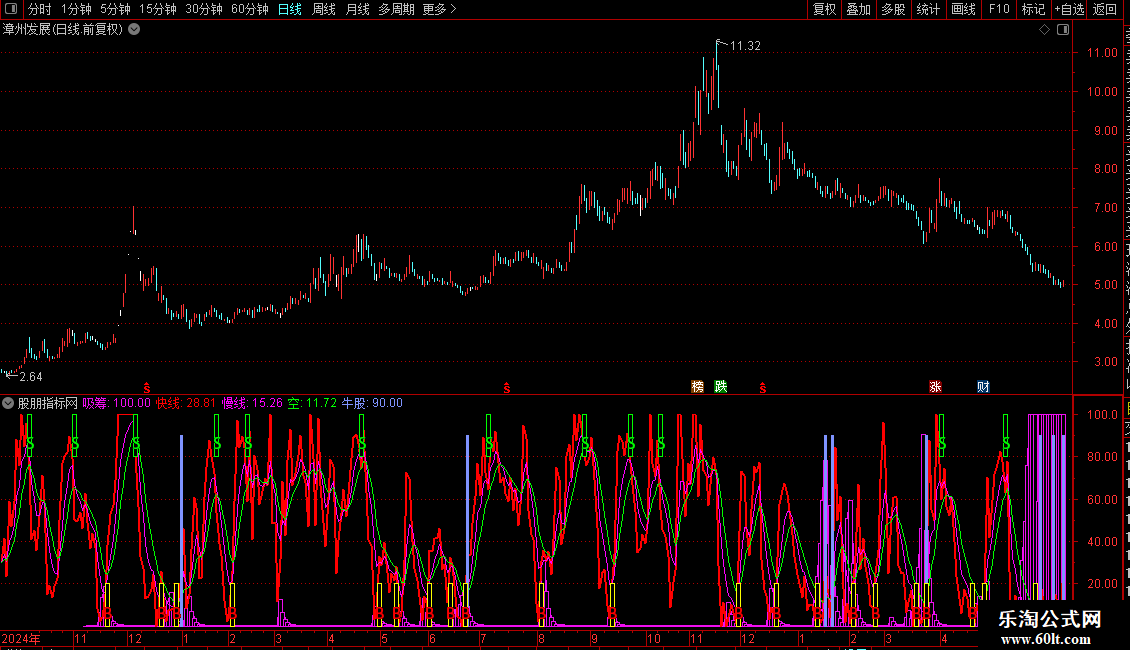Click the 空: 11.72 indicator value
This screenshot has height=650, width=1130.
(312, 403)
